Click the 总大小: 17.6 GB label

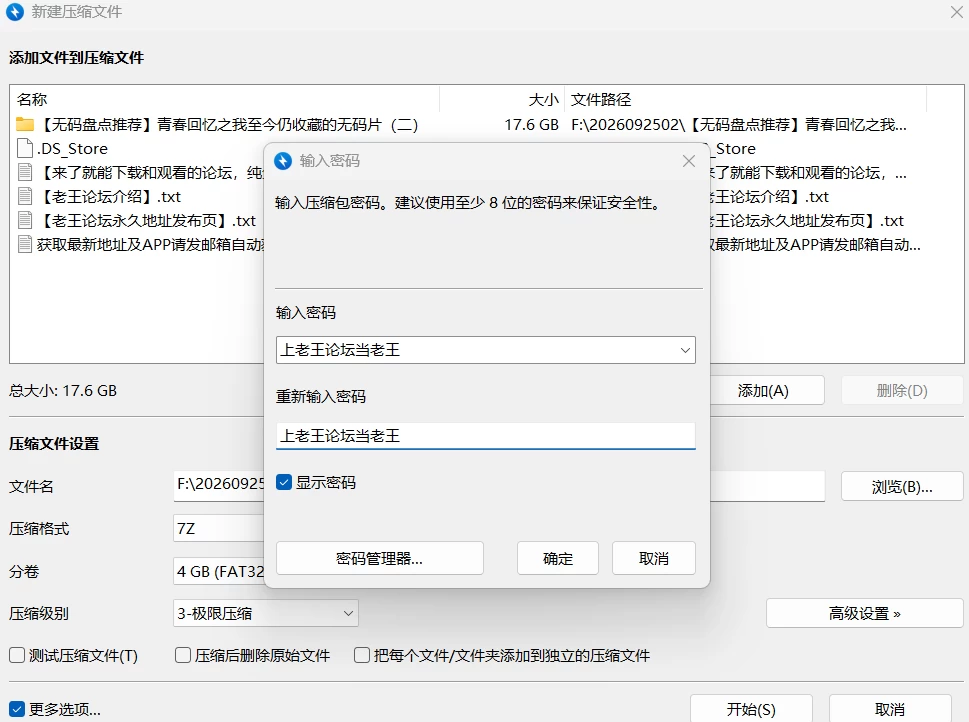point(63,391)
